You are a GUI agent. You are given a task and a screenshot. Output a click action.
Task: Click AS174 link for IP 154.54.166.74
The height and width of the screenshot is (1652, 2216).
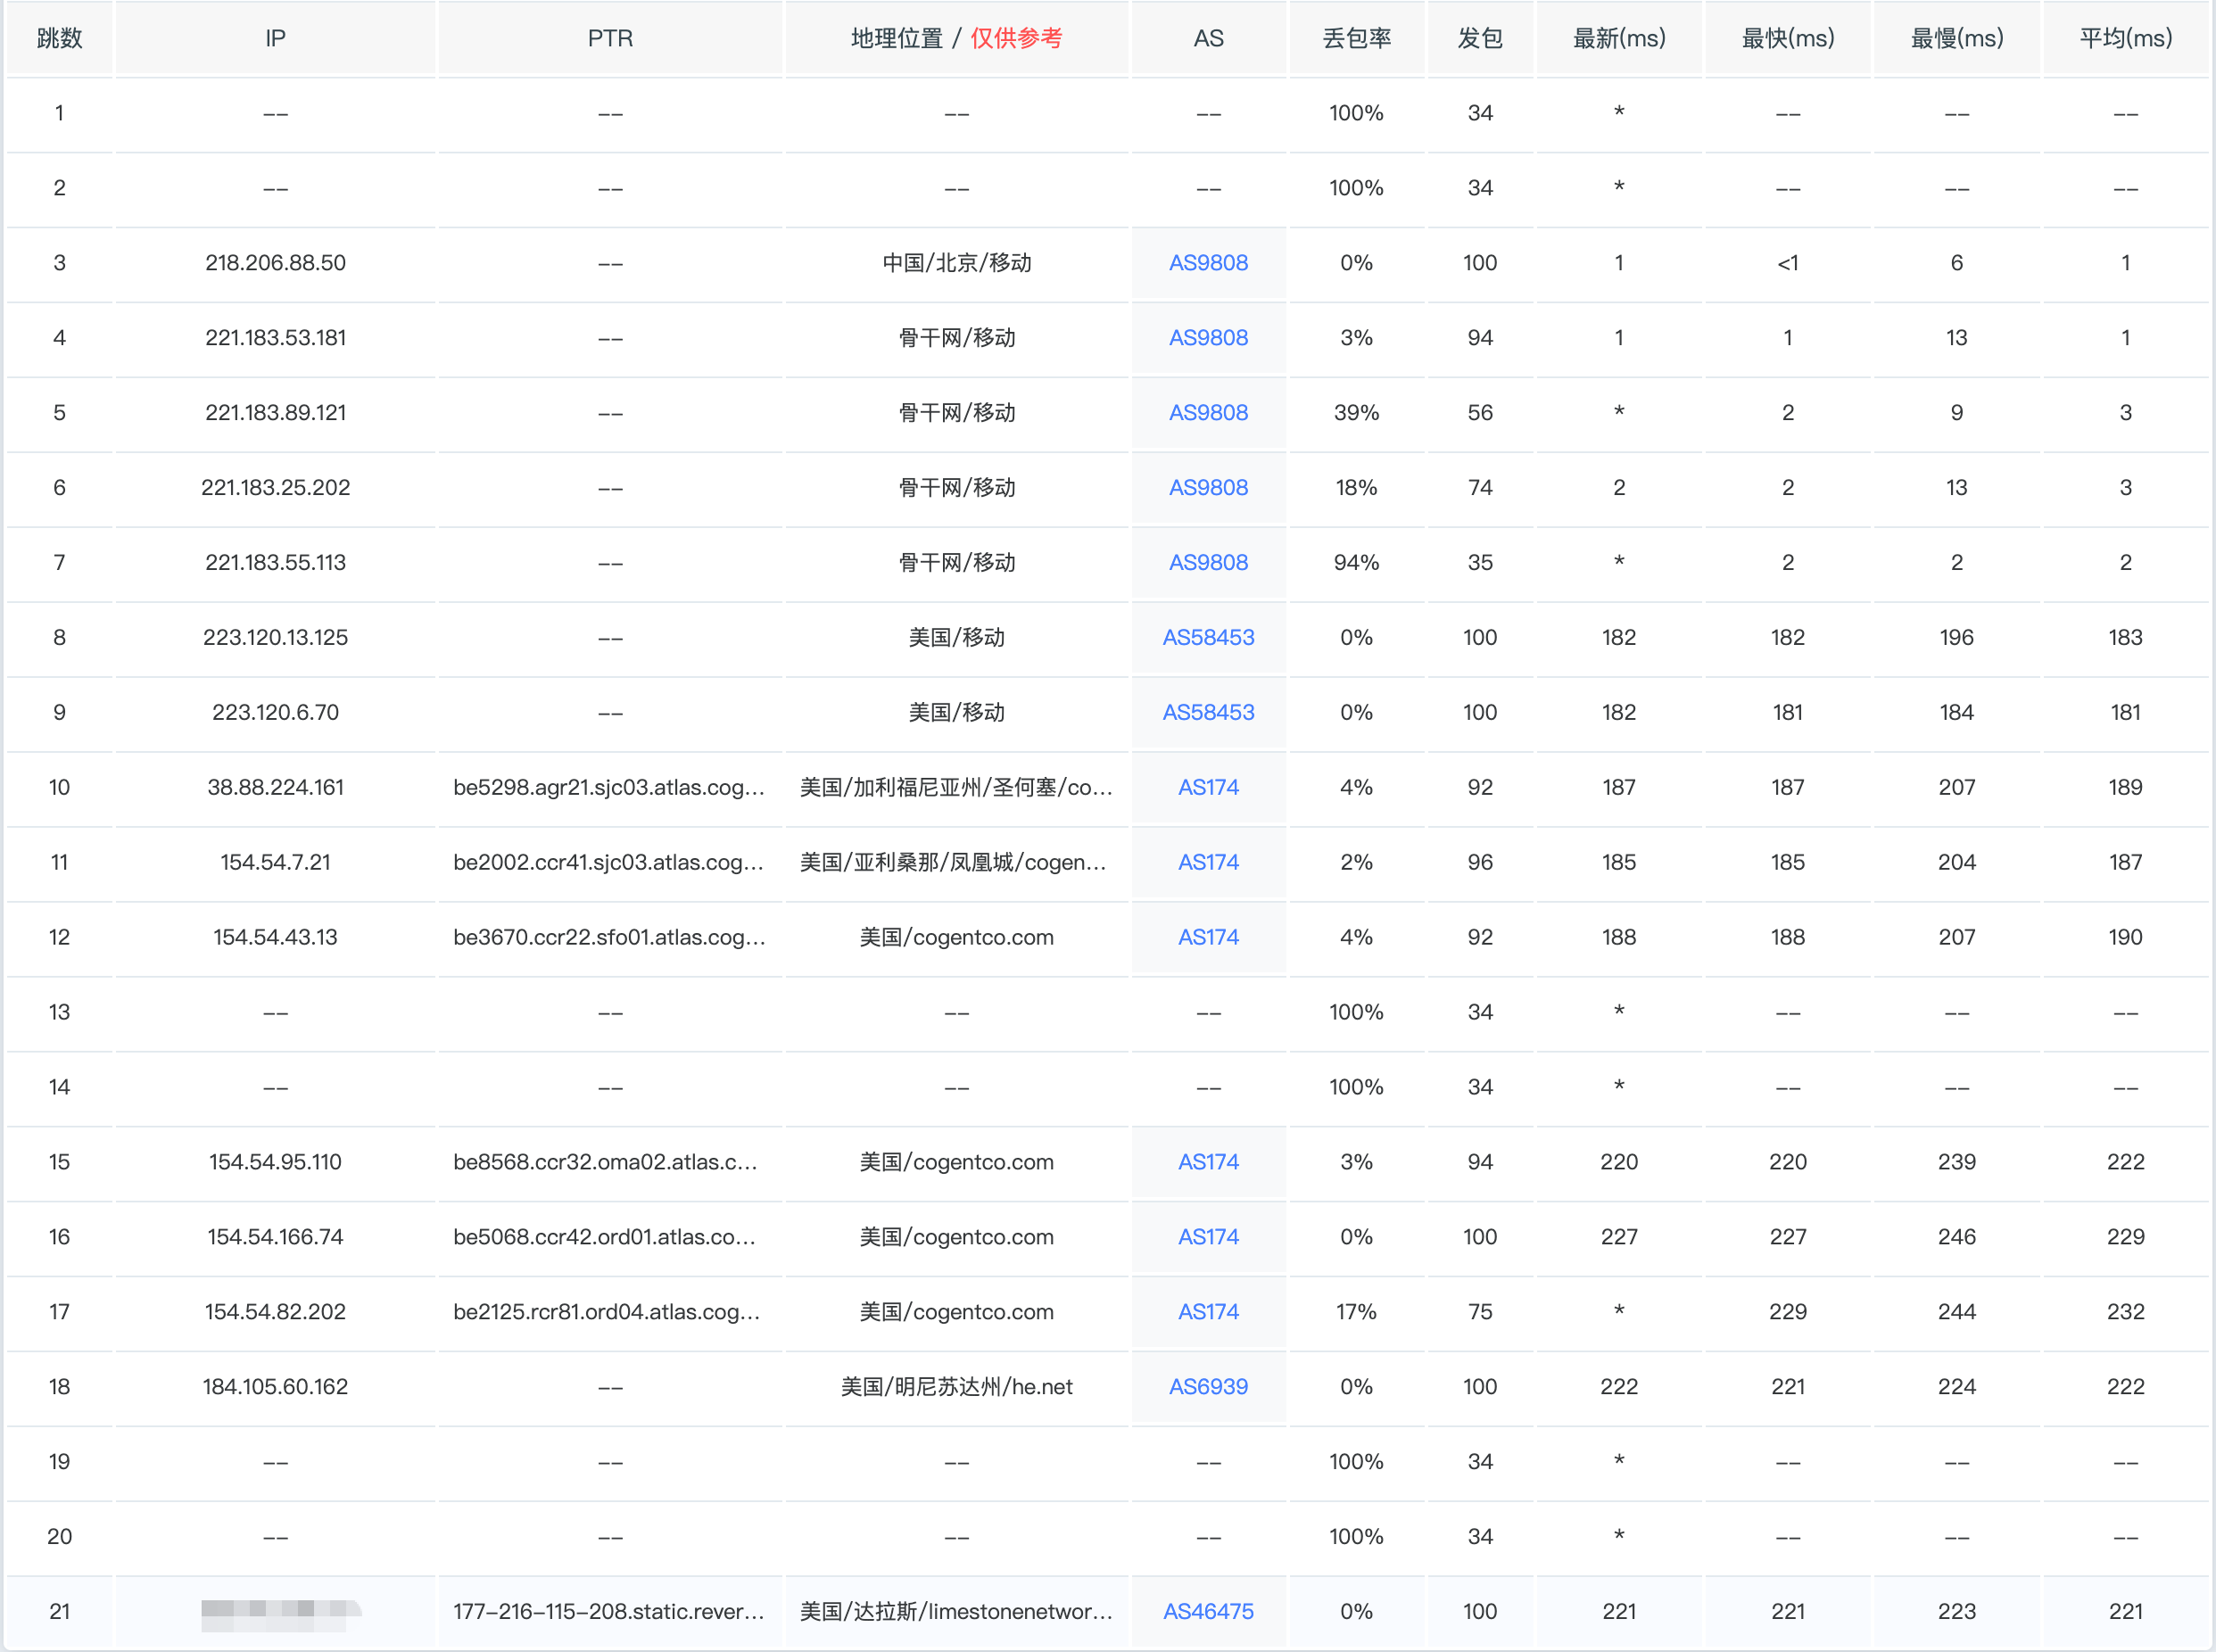[1208, 1237]
